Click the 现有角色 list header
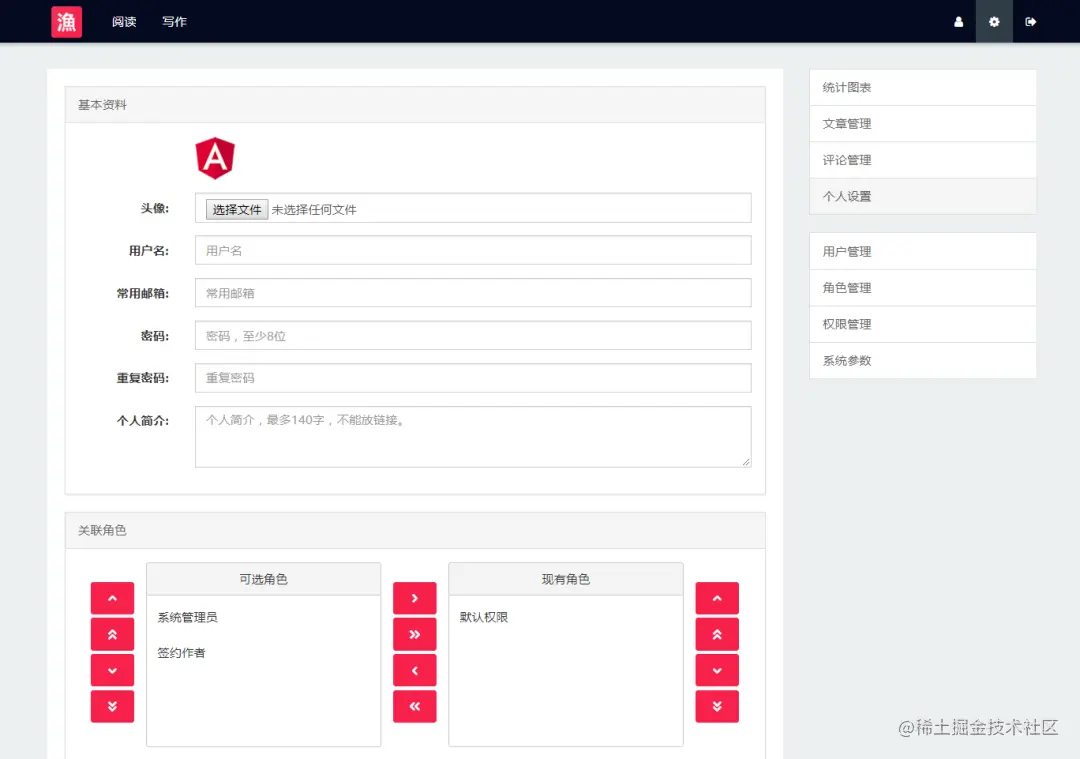The width and height of the screenshot is (1080, 759). point(565,579)
